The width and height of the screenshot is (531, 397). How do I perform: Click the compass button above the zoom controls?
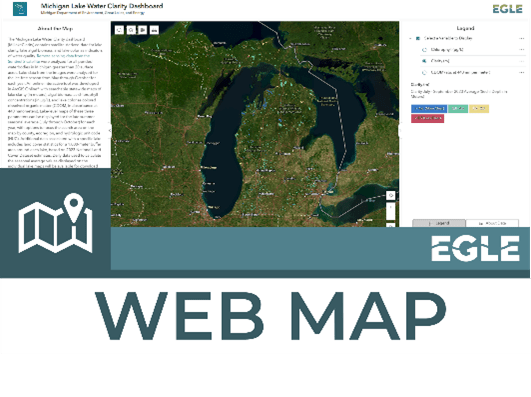pyautogui.click(x=391, y=195)
